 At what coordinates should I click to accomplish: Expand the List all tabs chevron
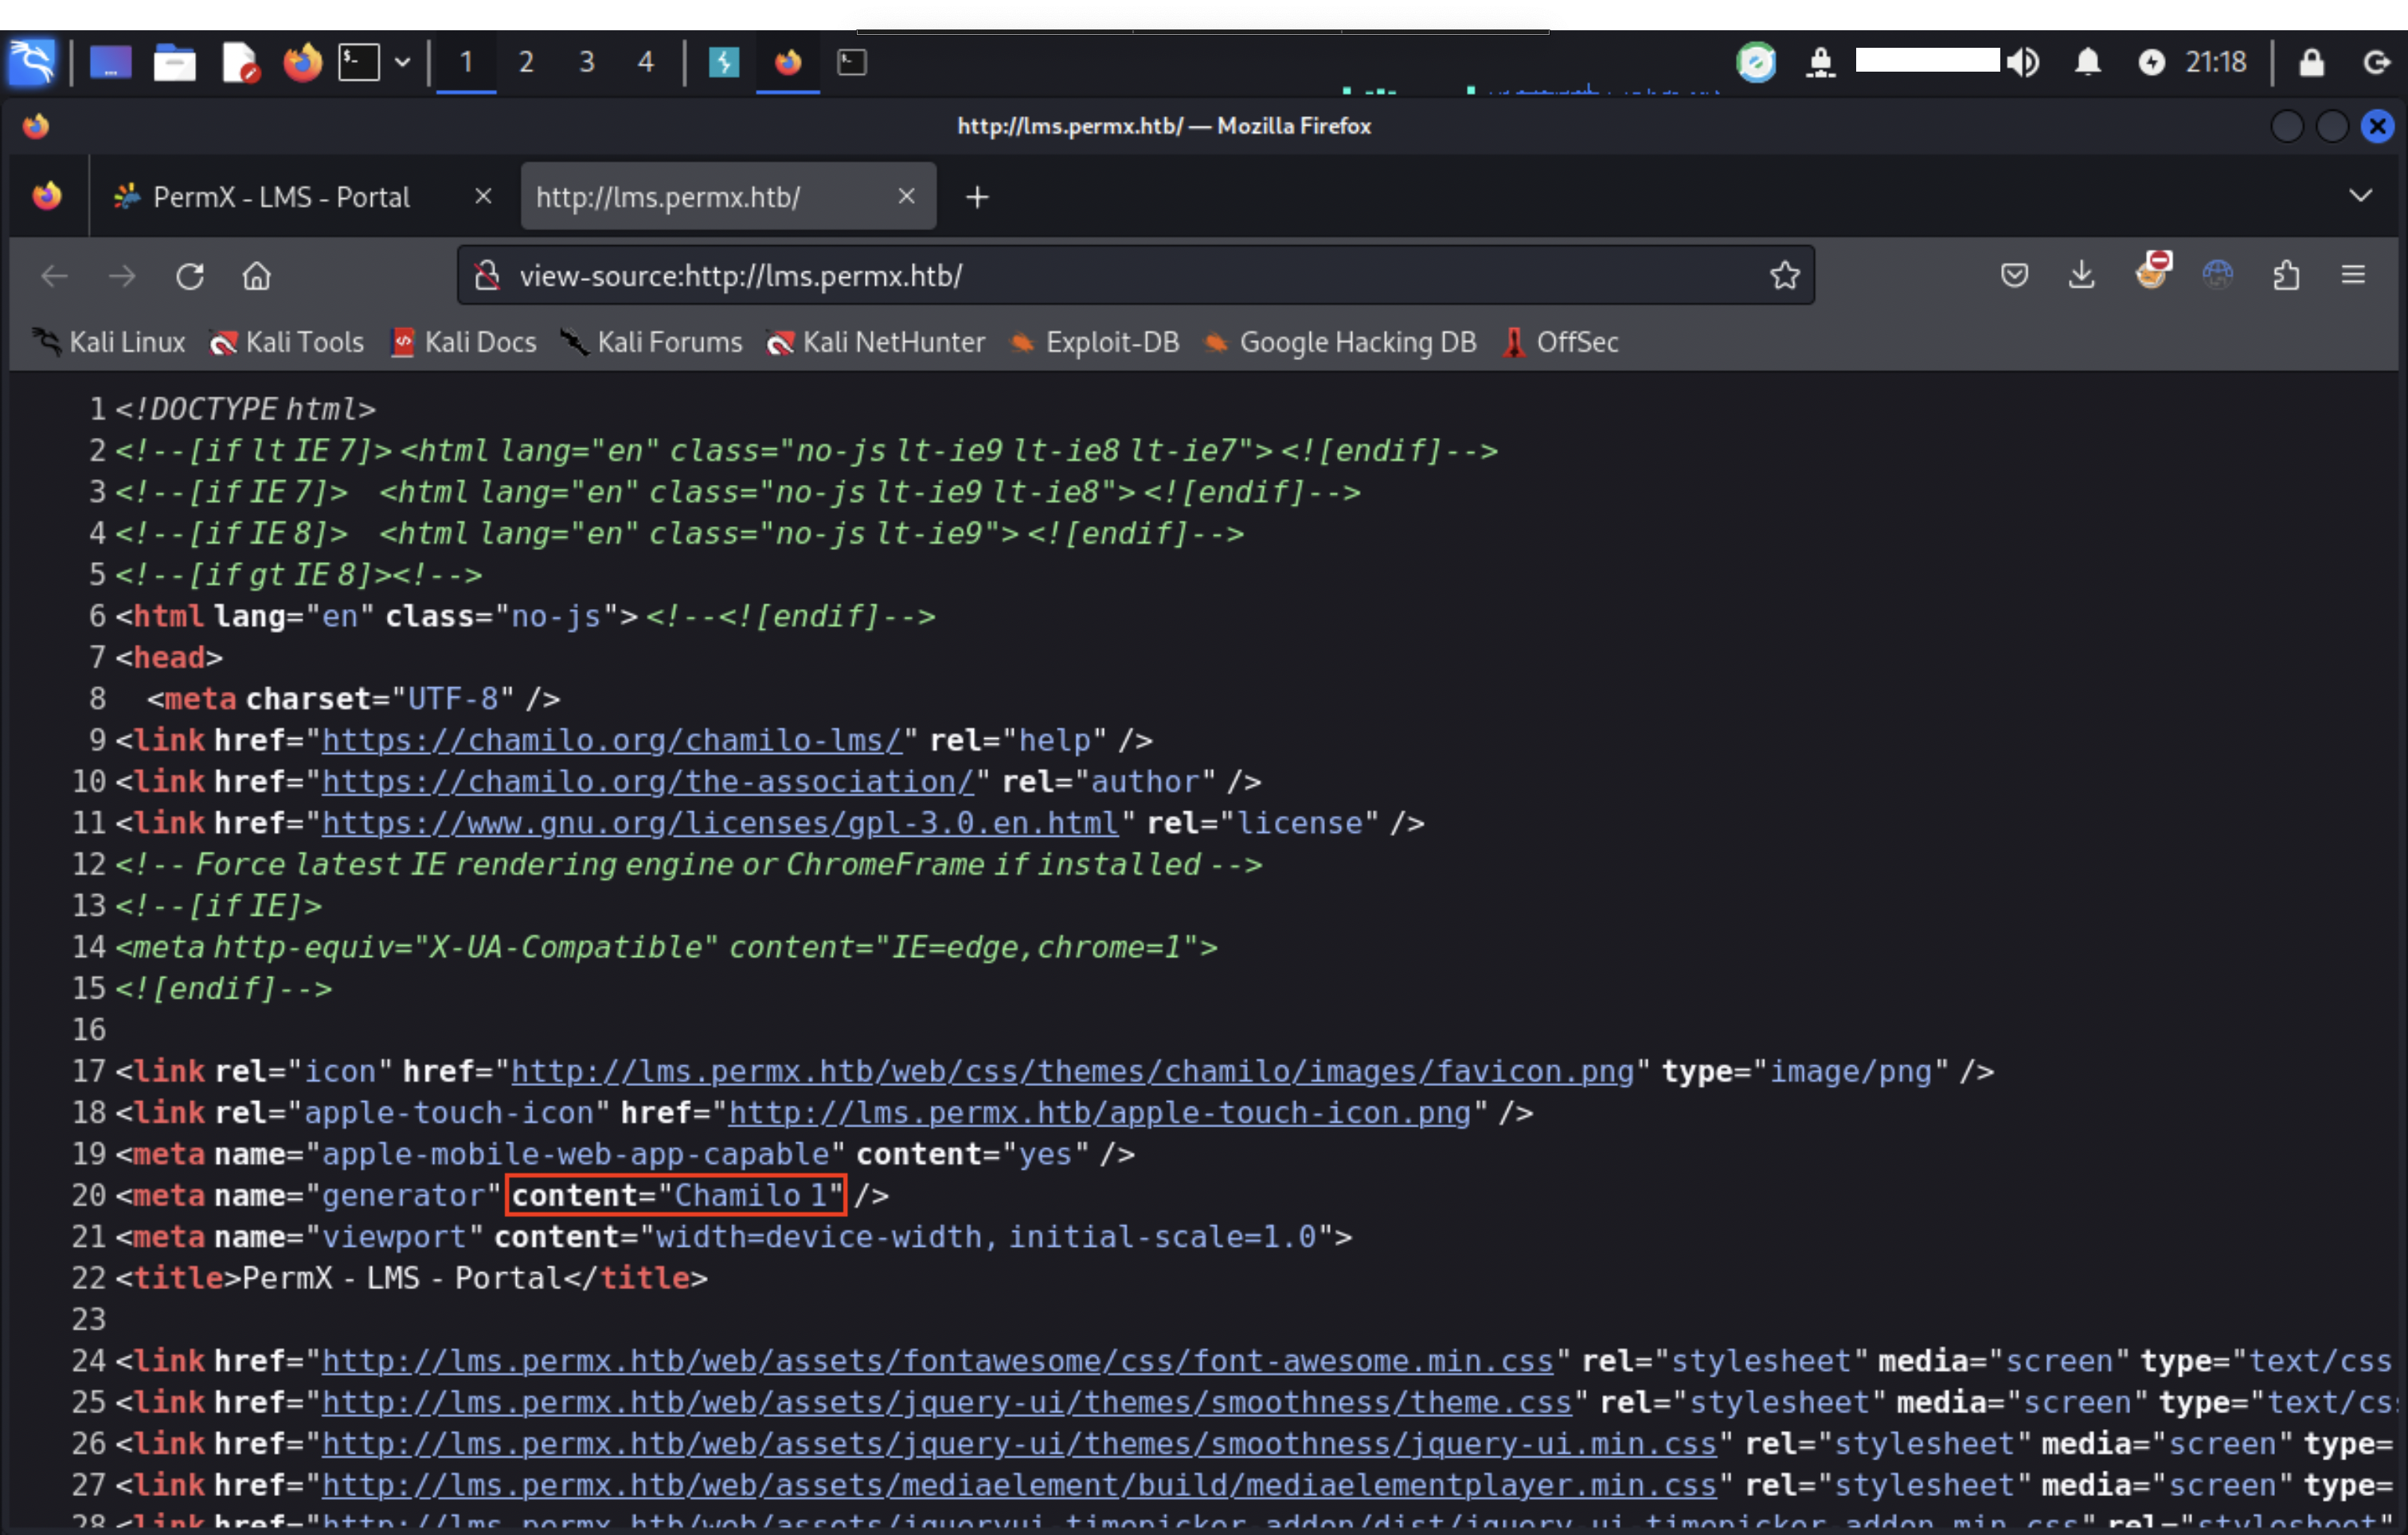pyautogui.click(x=2360, y=196)
